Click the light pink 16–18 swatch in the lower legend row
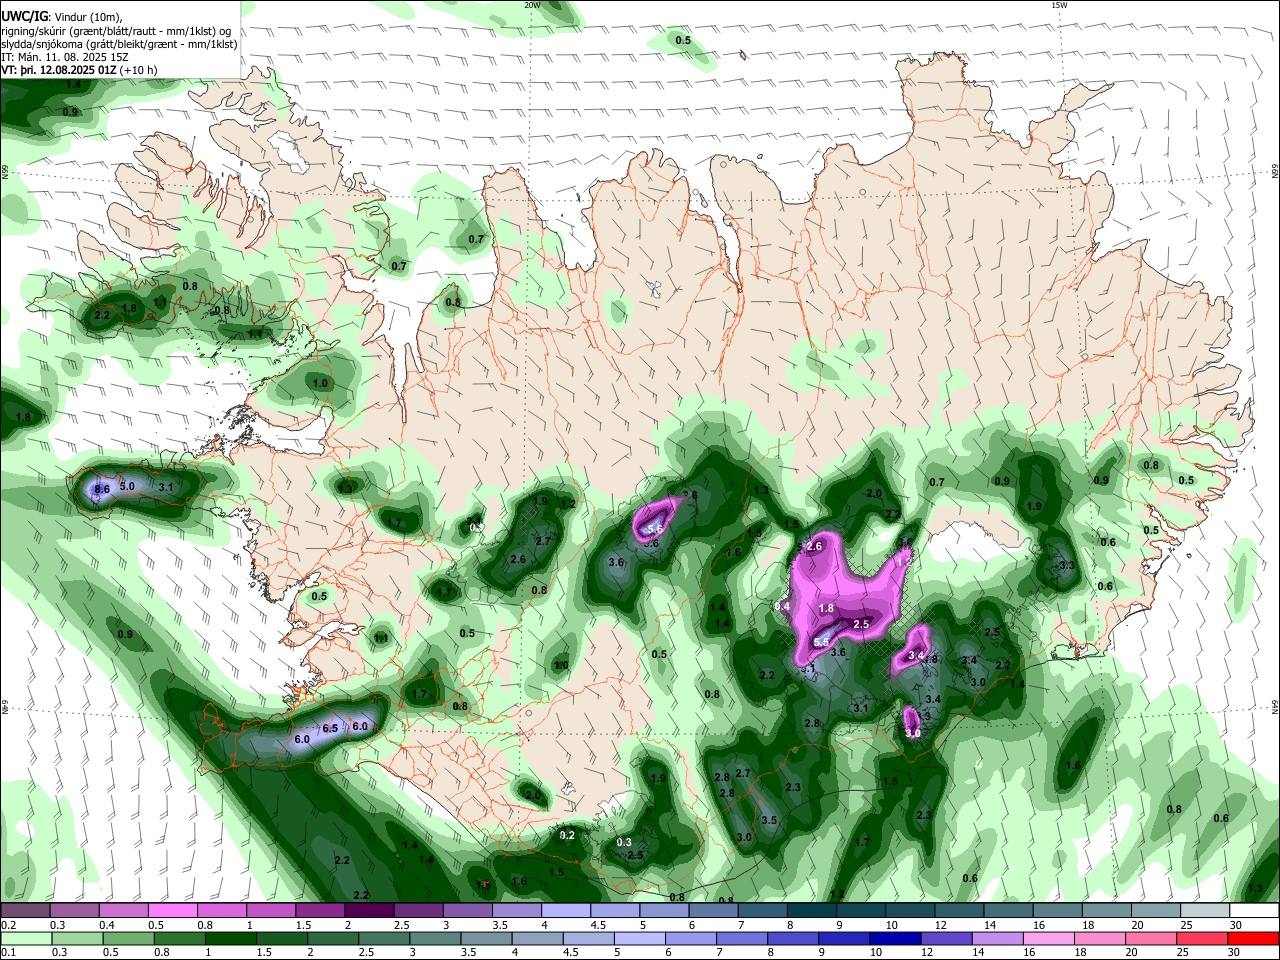This screenshot has height=960, width=1280. coord(1047,938)
